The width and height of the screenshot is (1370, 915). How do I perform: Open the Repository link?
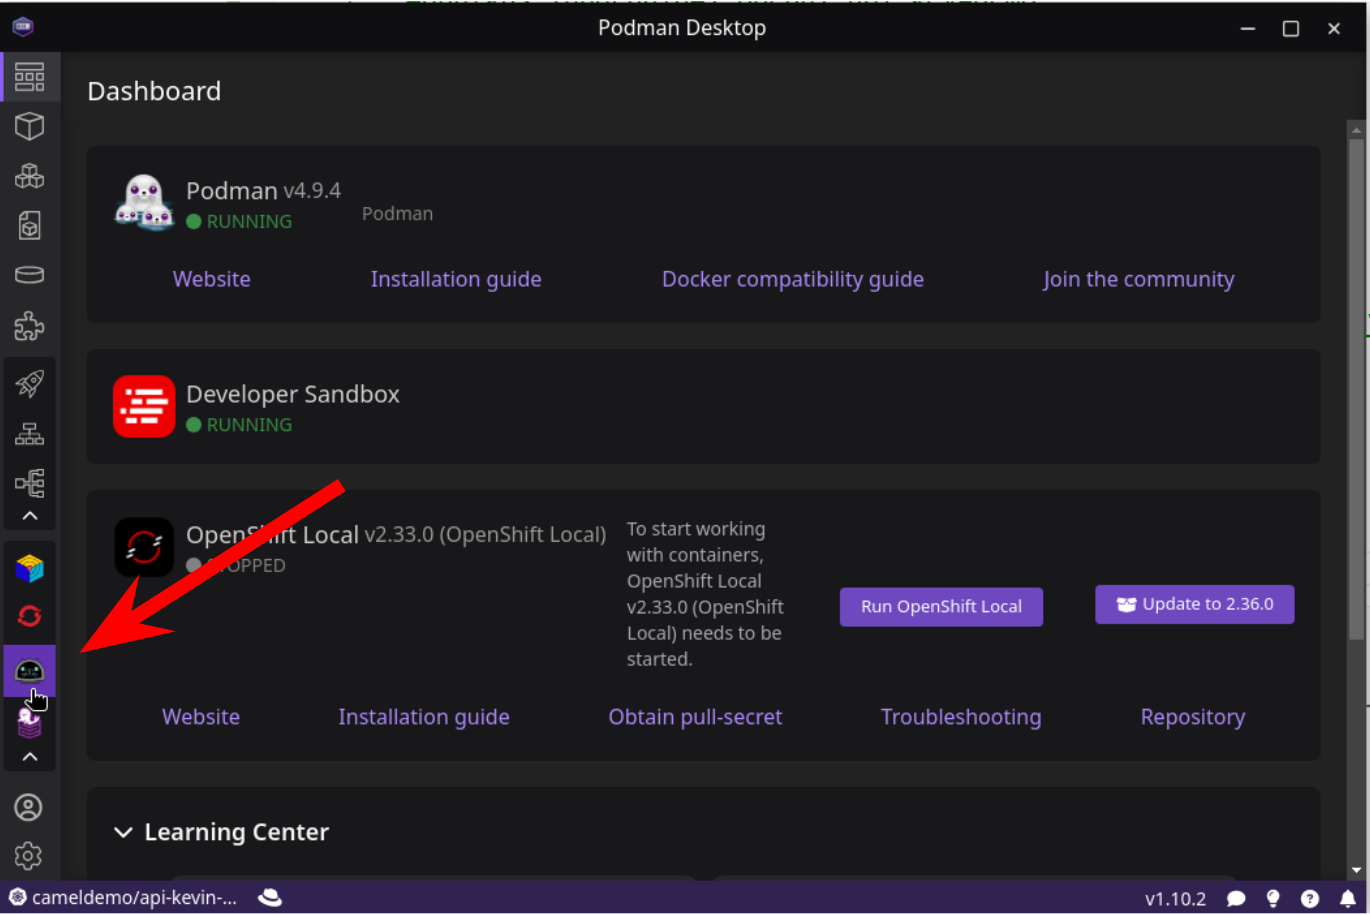(1193, 717)
